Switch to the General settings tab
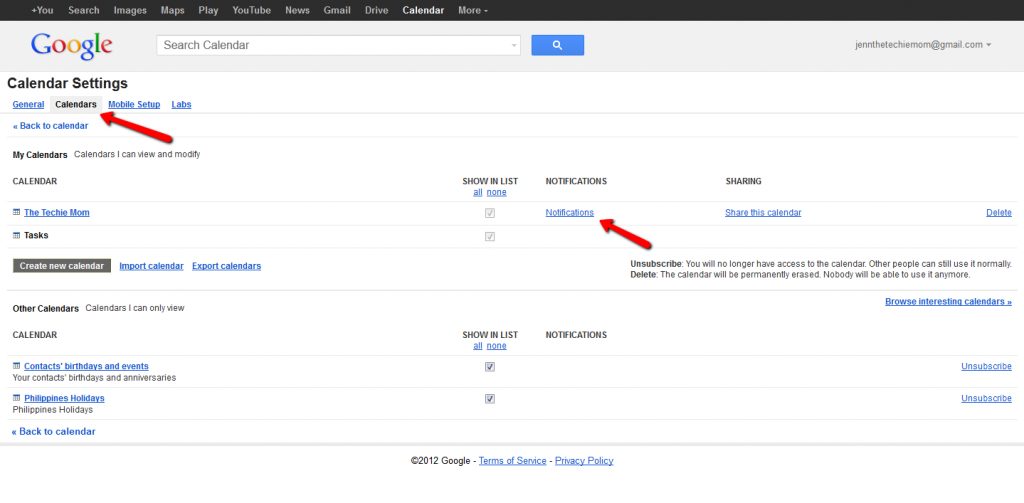The image size is (1024, 503). pos(28,105)
